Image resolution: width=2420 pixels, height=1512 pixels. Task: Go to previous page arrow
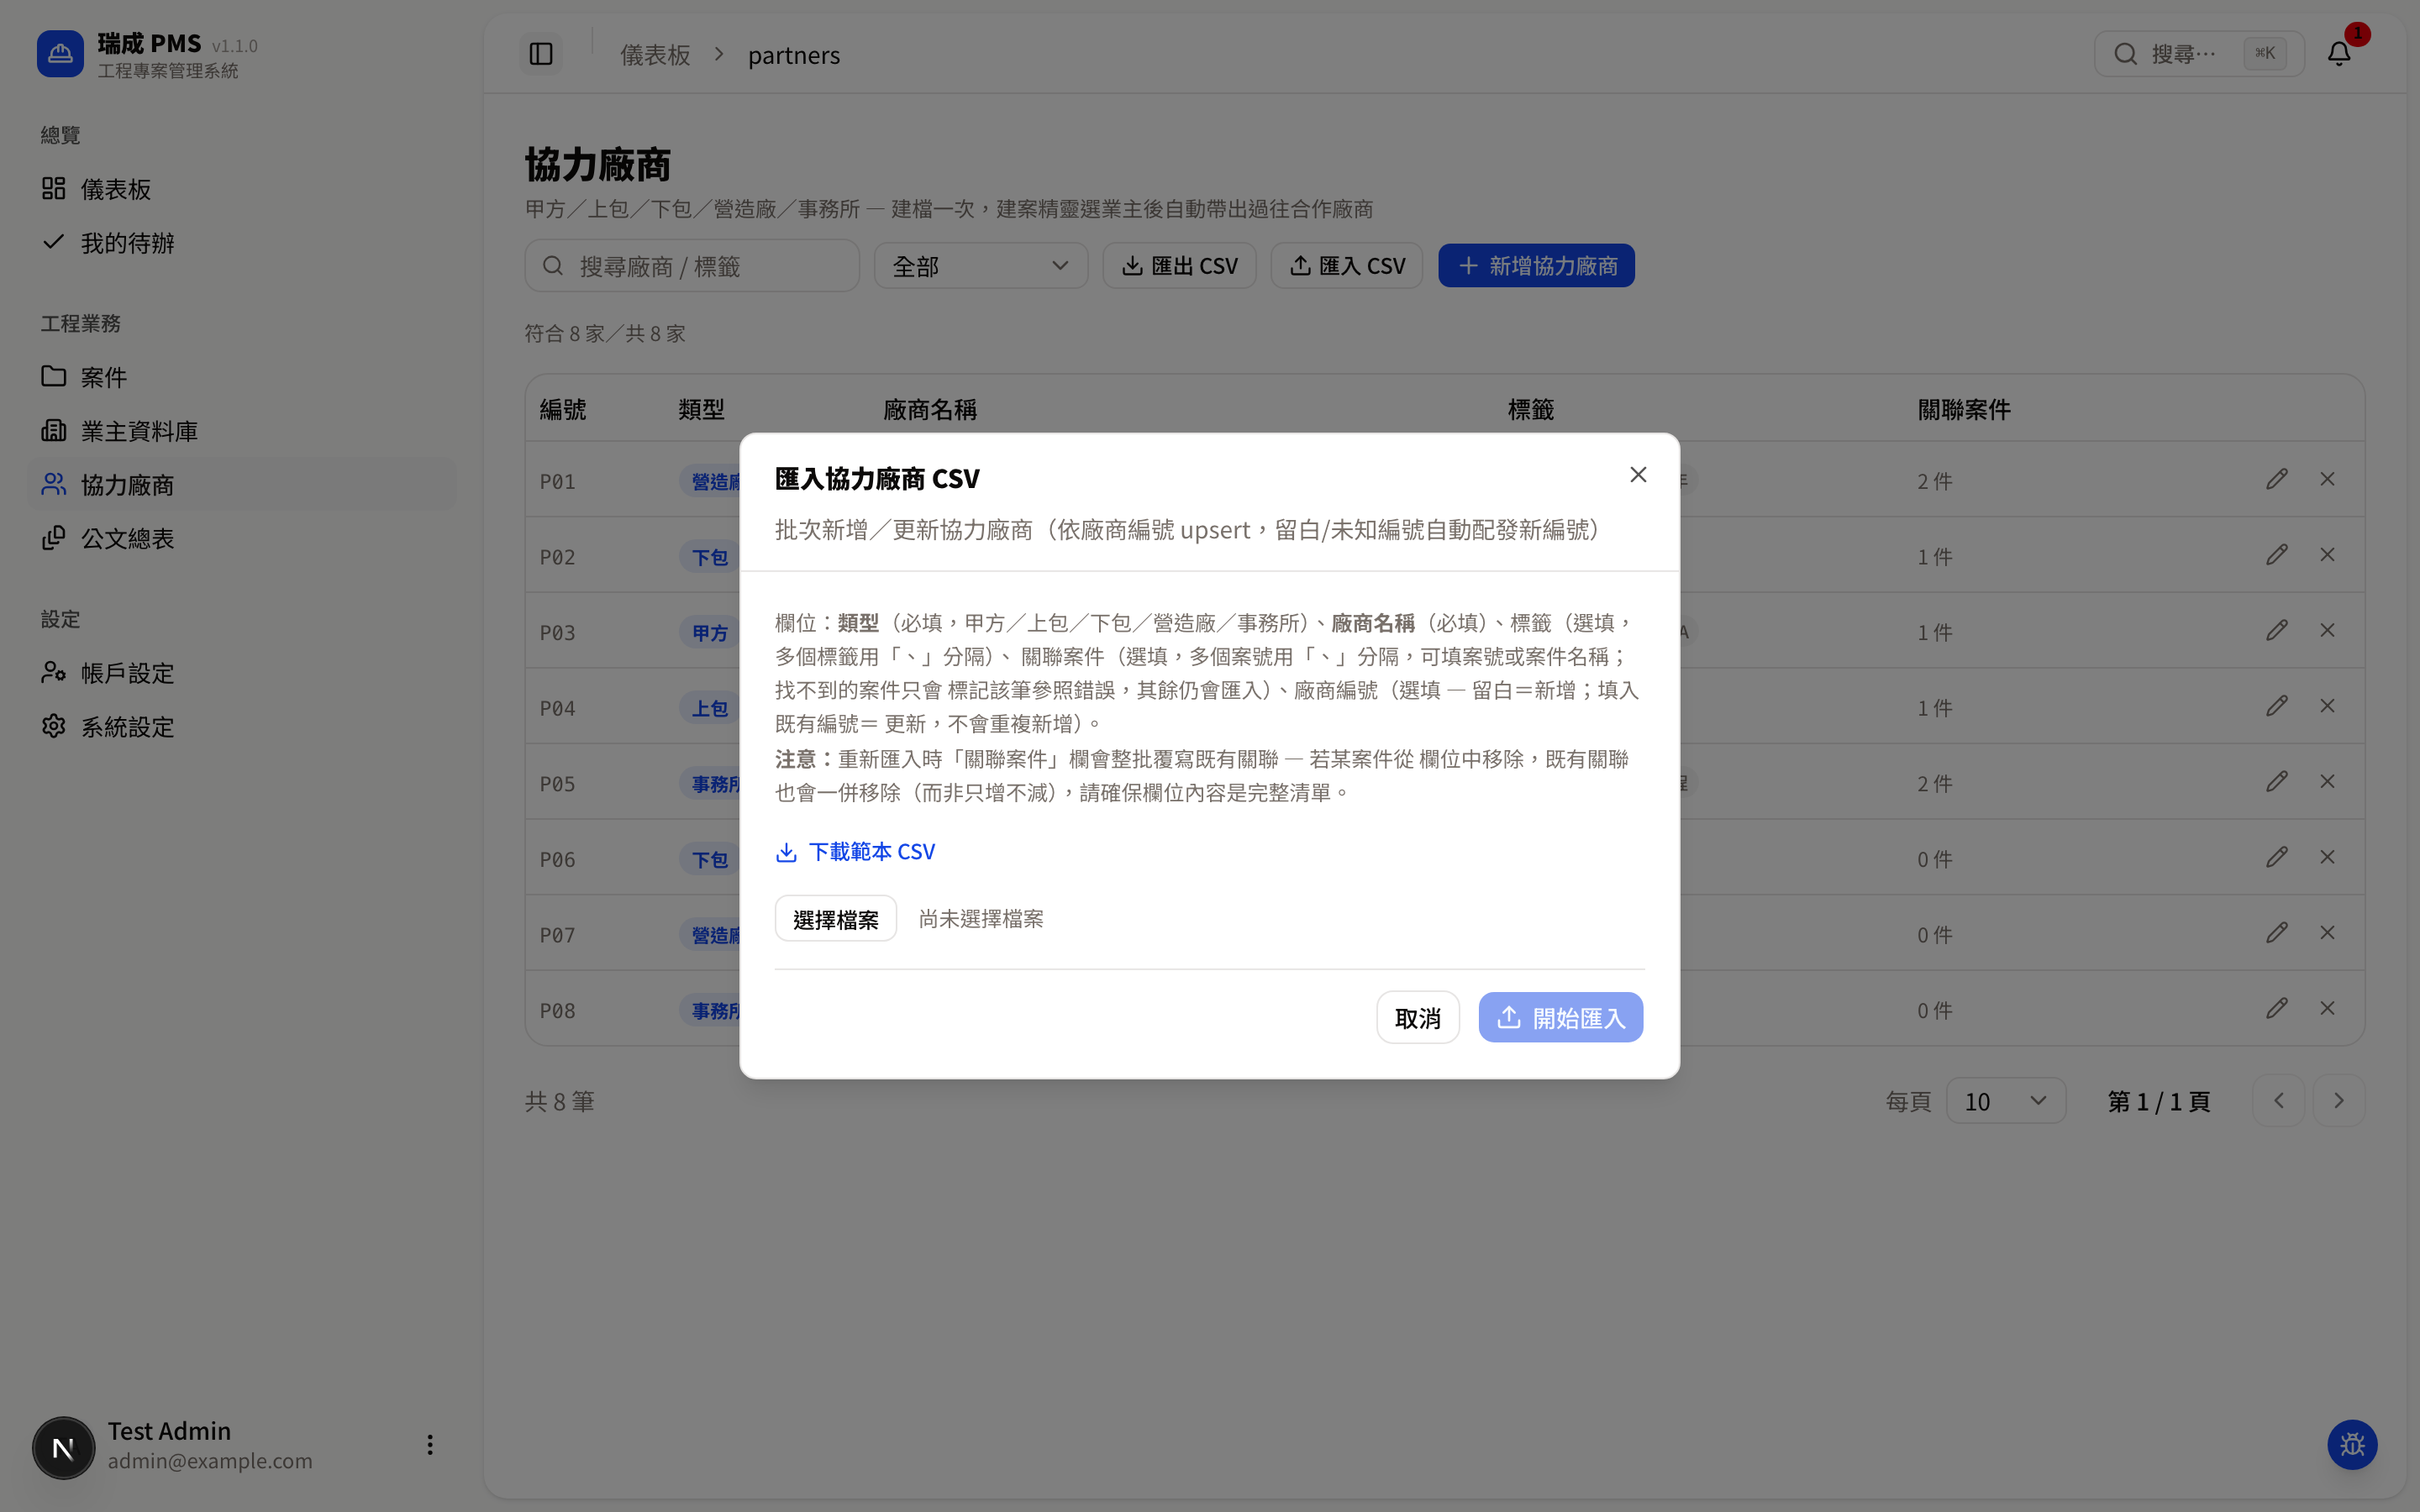[x=2279, y=1101]
